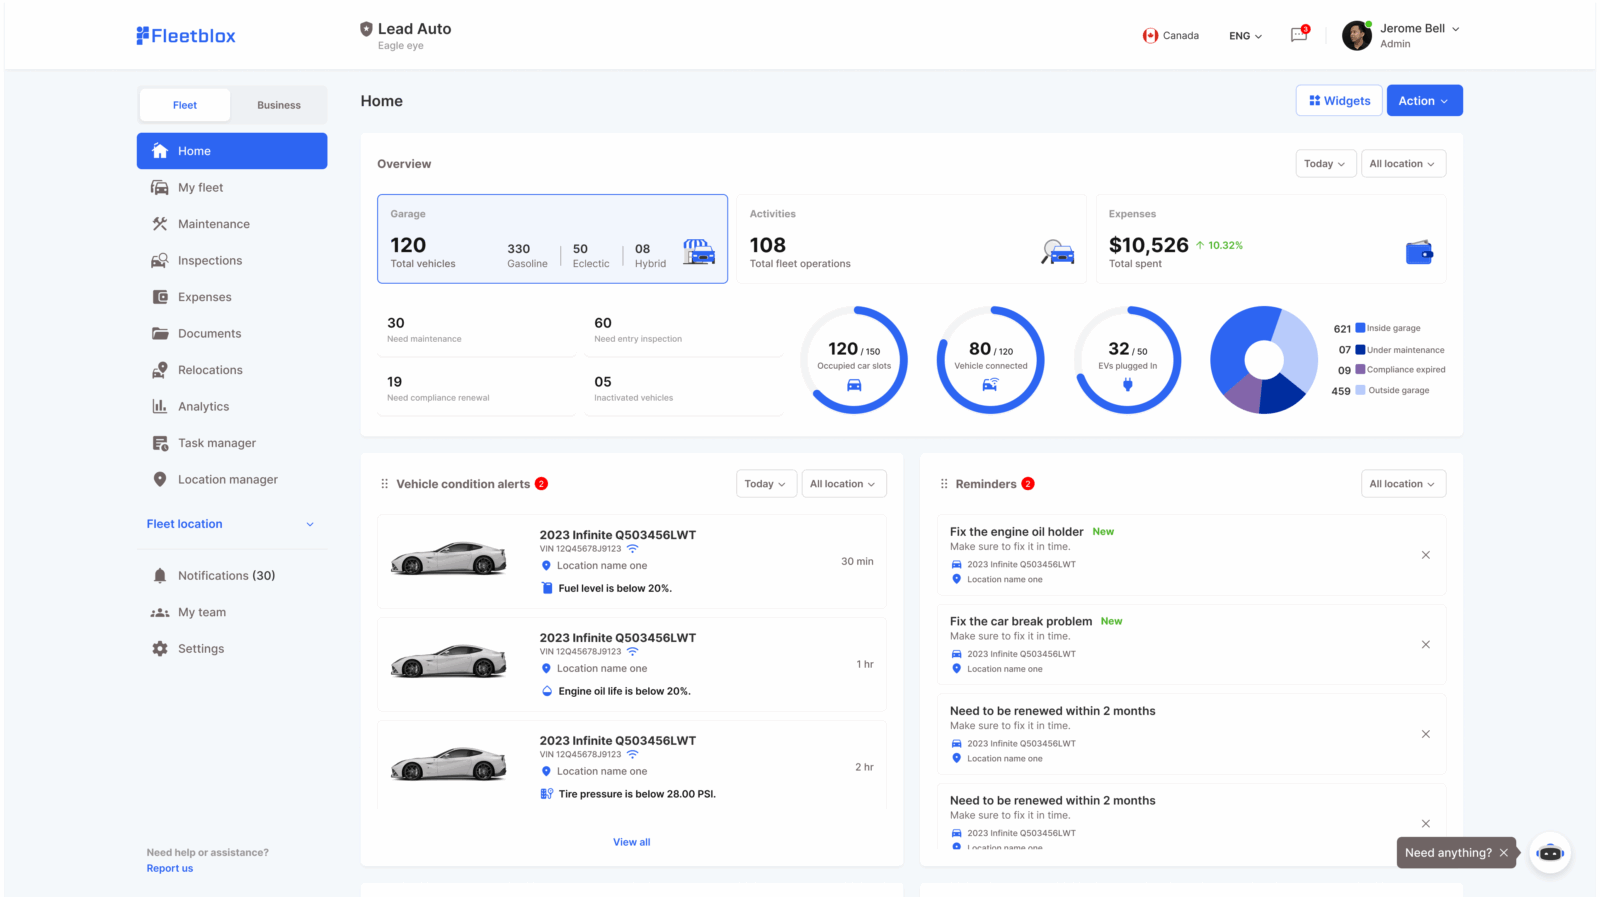Click the '05 Inactivated vehicles' stat

click(x=684, y=390)
